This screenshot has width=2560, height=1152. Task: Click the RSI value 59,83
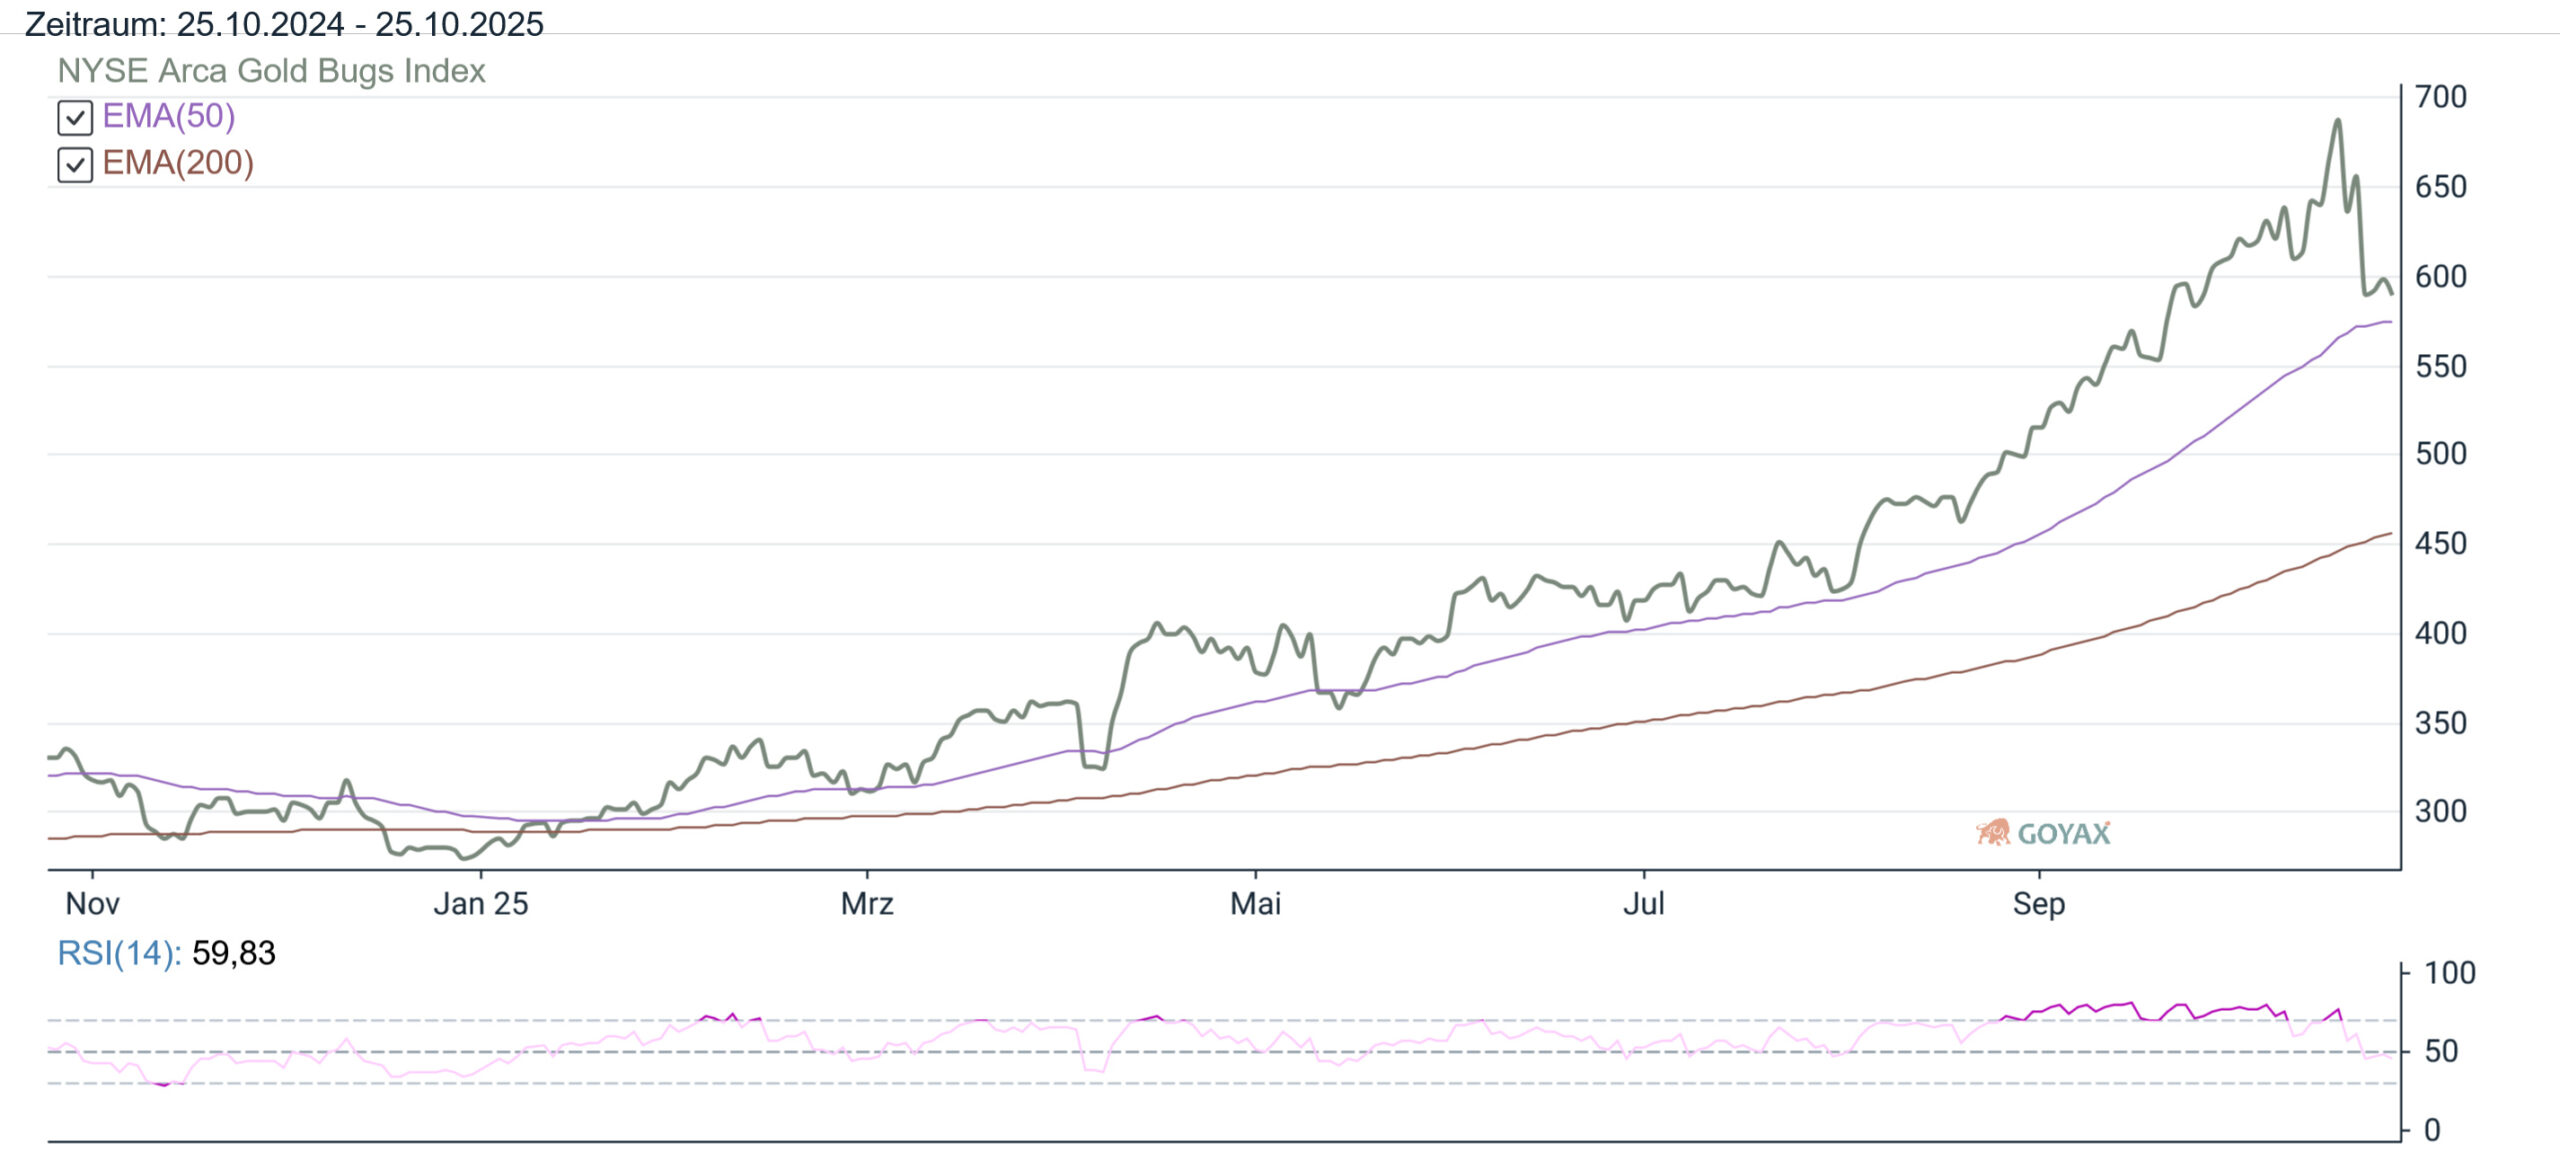pyautogui.click(x=233, y=953)
